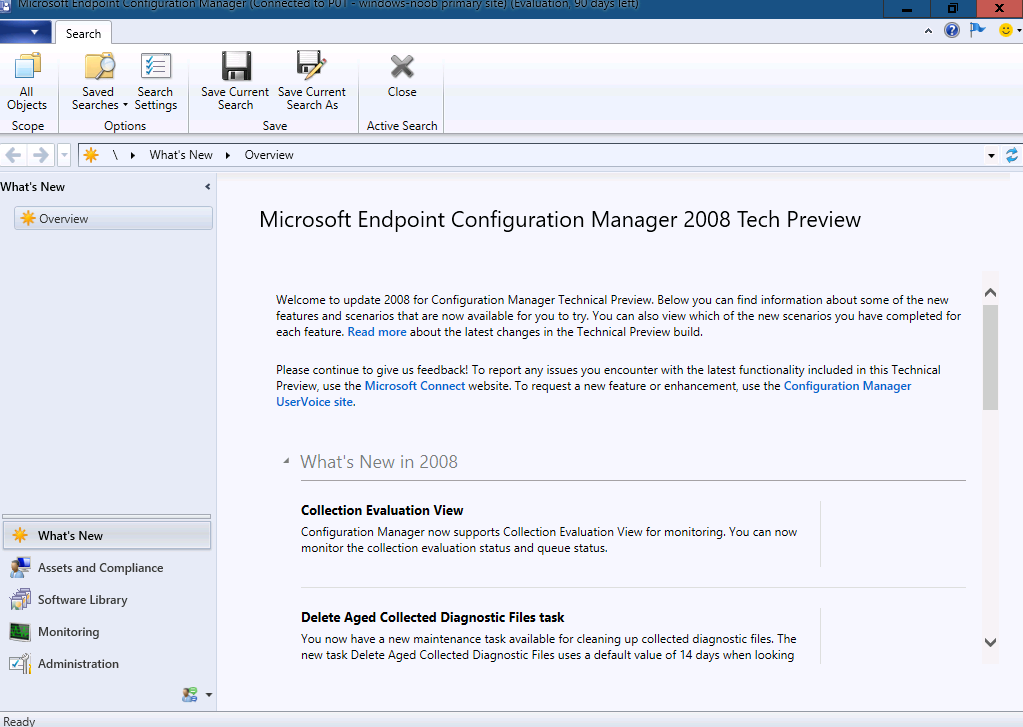Click the content pane scrollbar thumb

pos(990,357)
